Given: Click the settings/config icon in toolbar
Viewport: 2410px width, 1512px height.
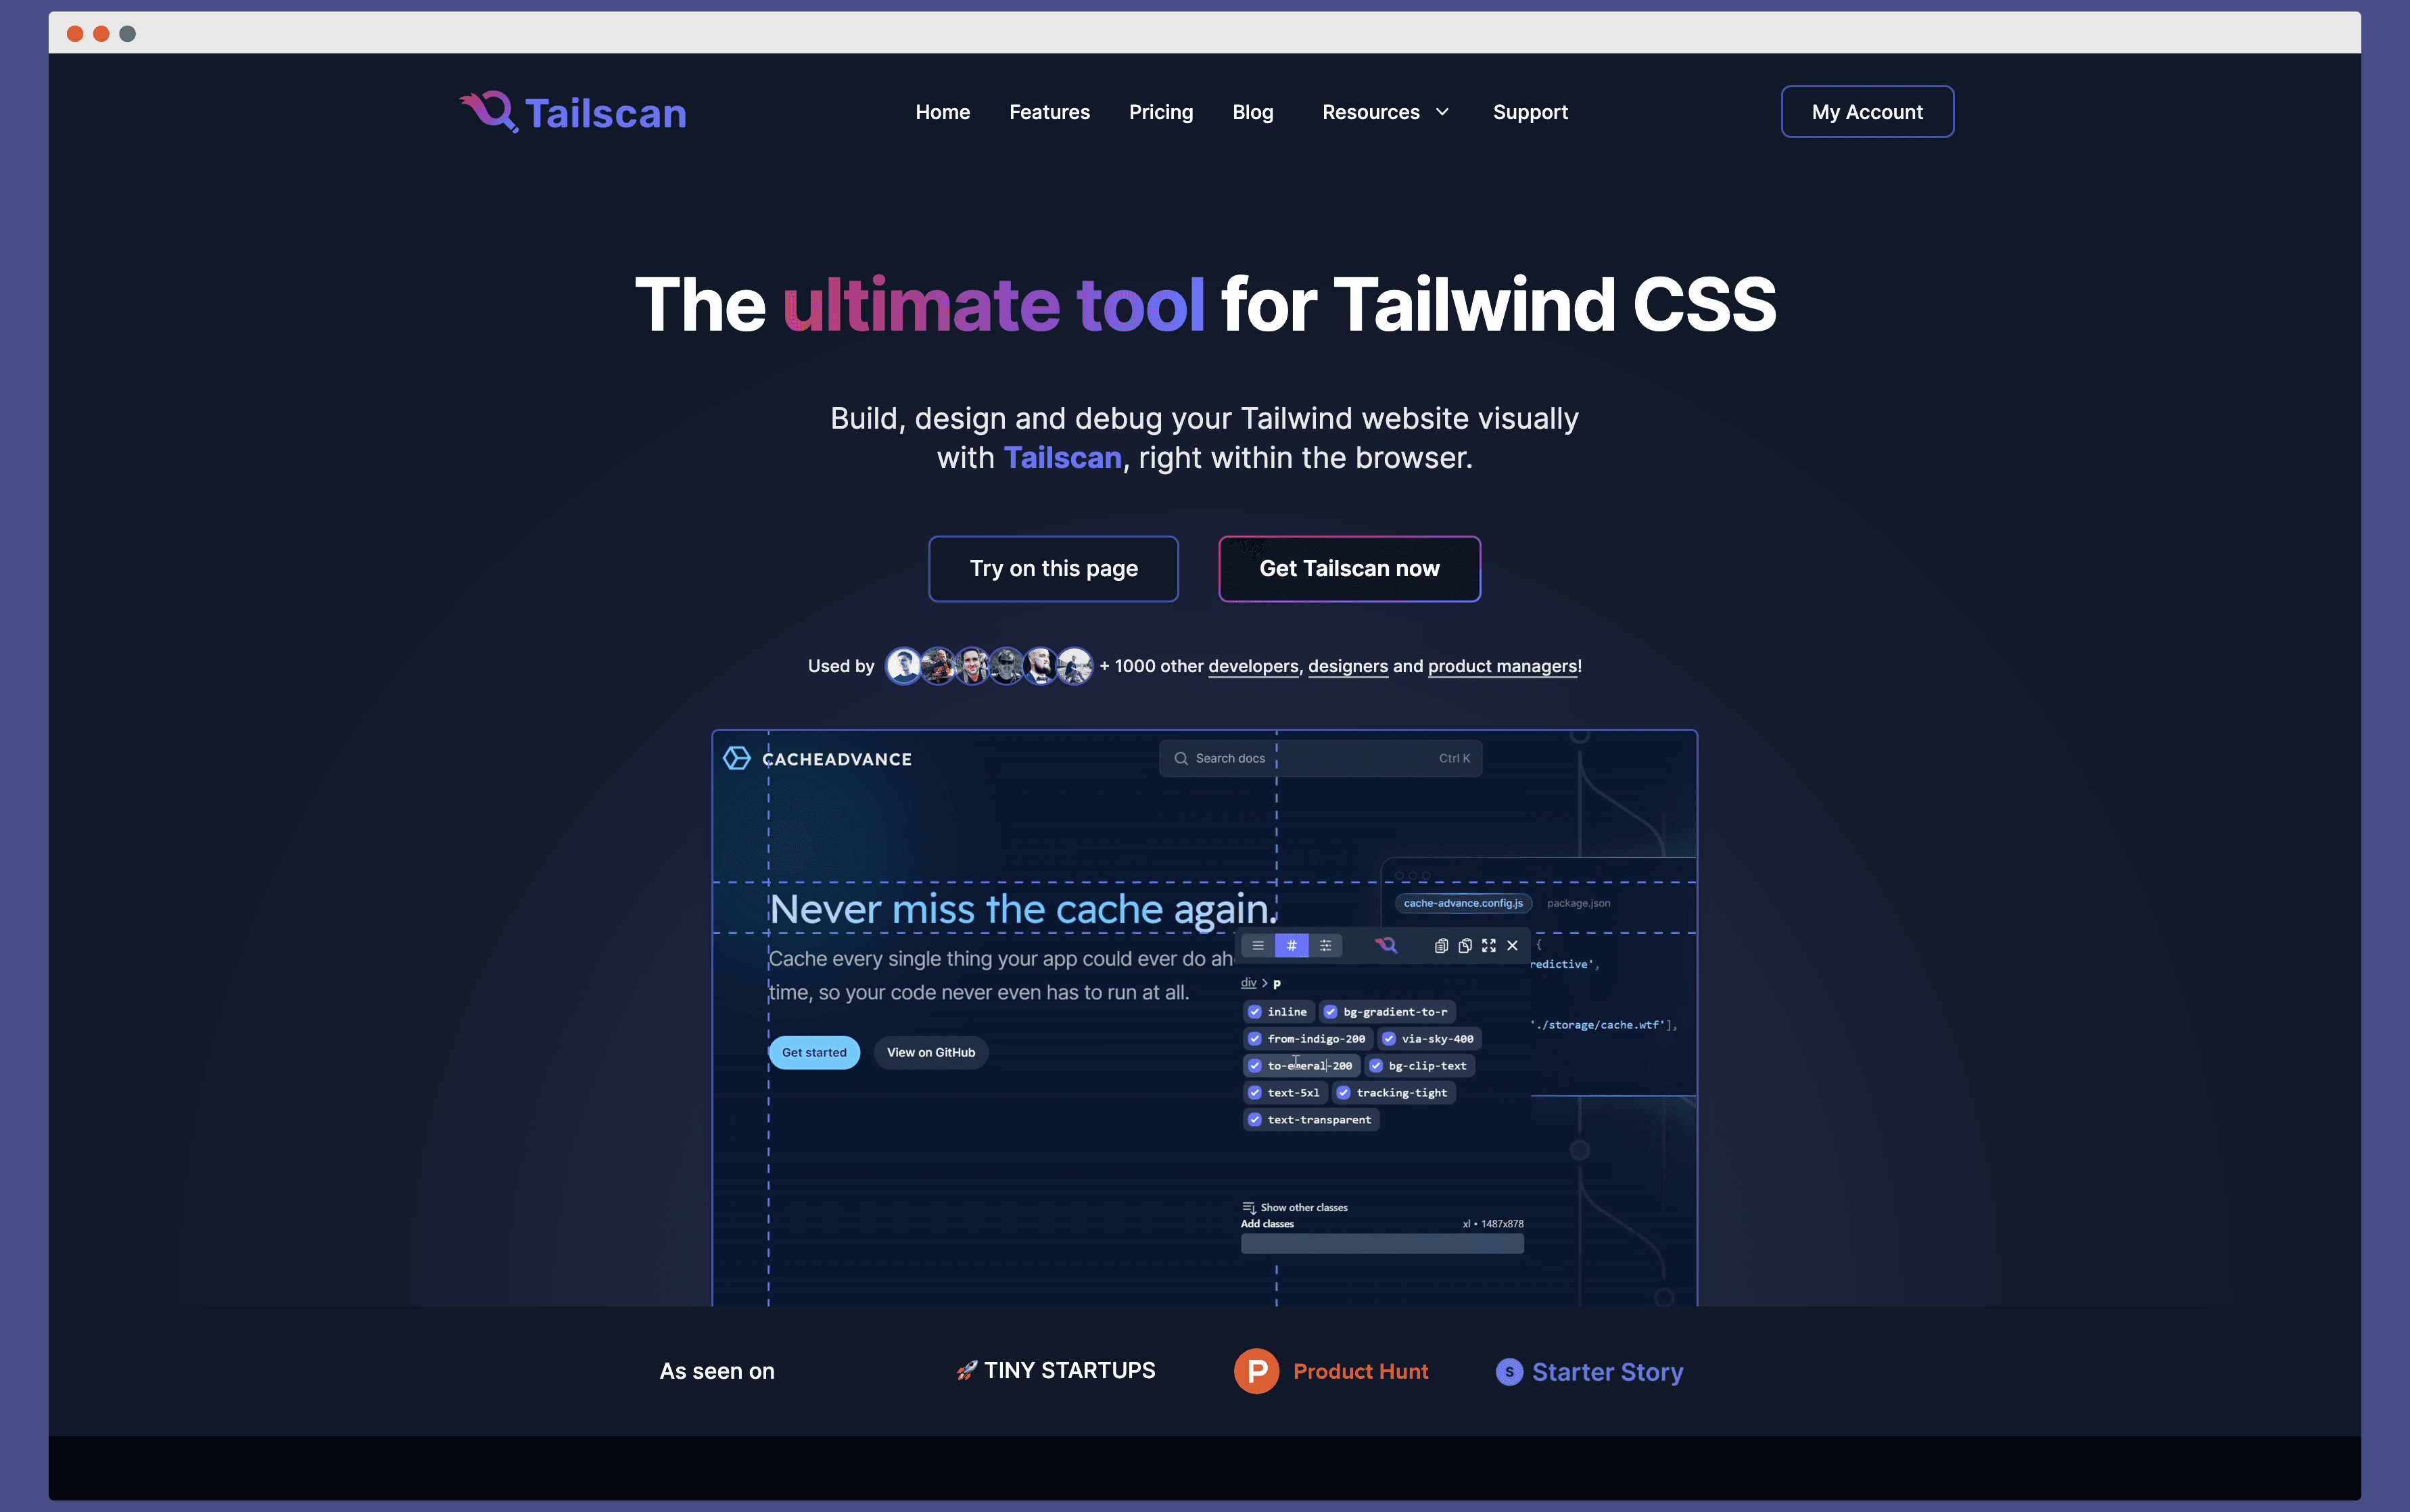Looking at the screenshot, I should [1327, 944].
